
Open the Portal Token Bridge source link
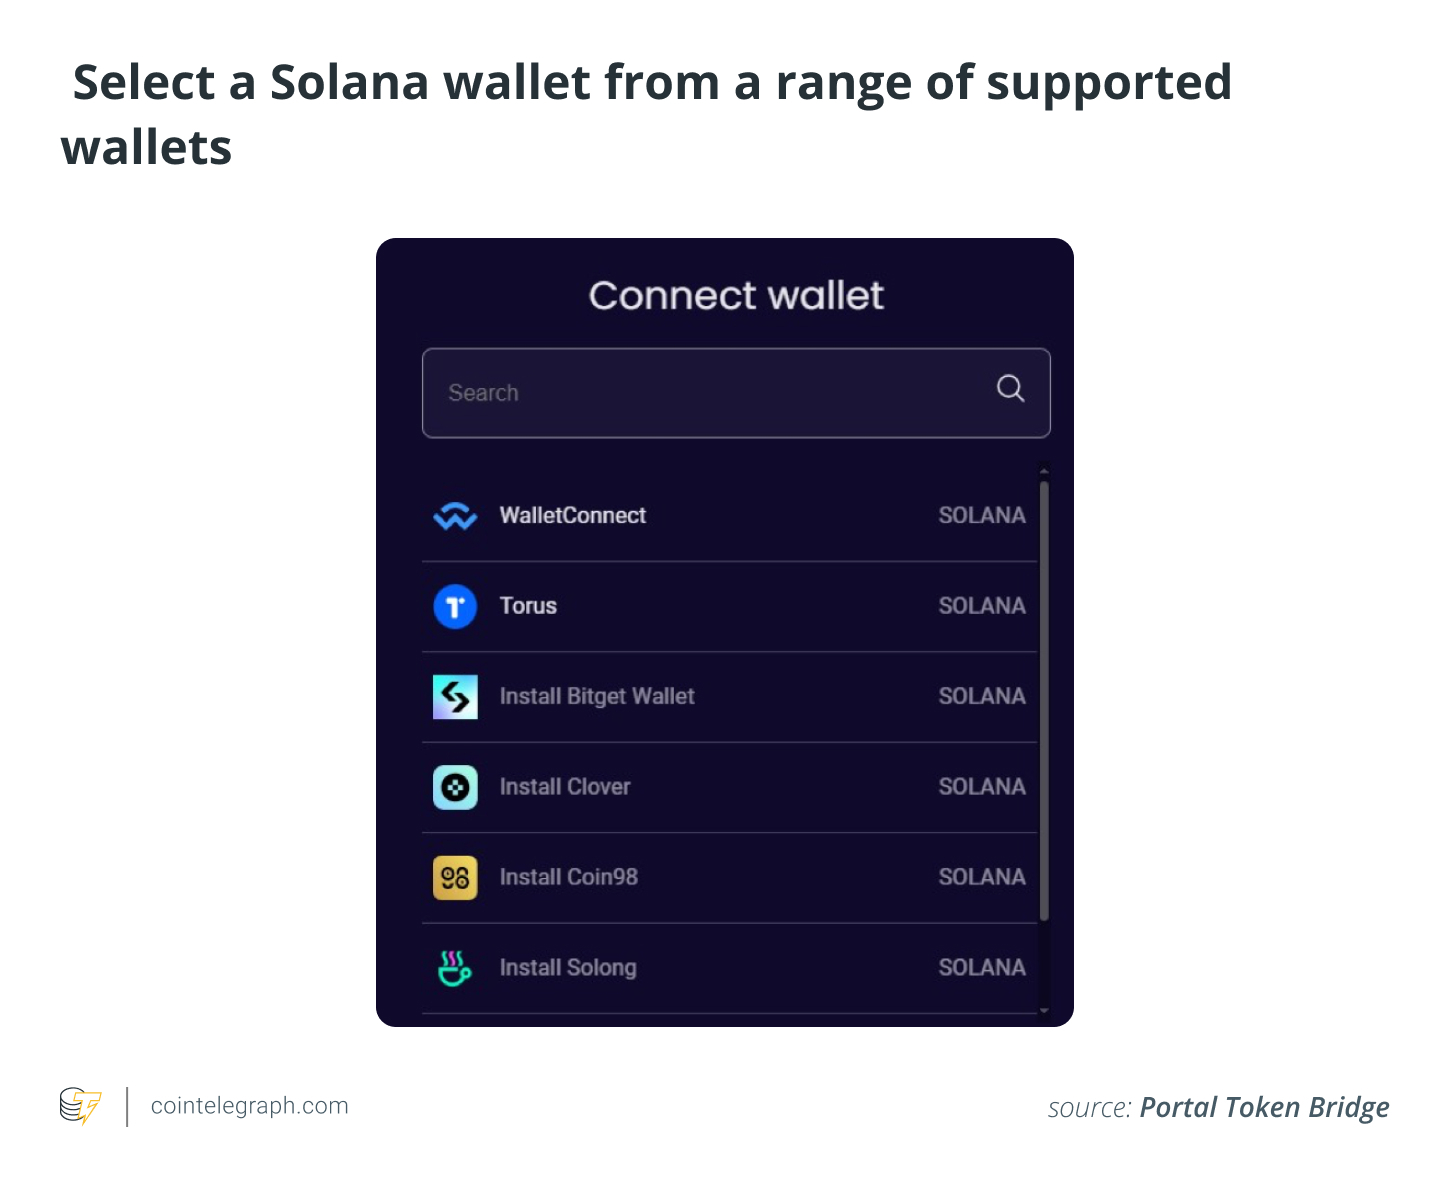click(x=1264, y=1108)
